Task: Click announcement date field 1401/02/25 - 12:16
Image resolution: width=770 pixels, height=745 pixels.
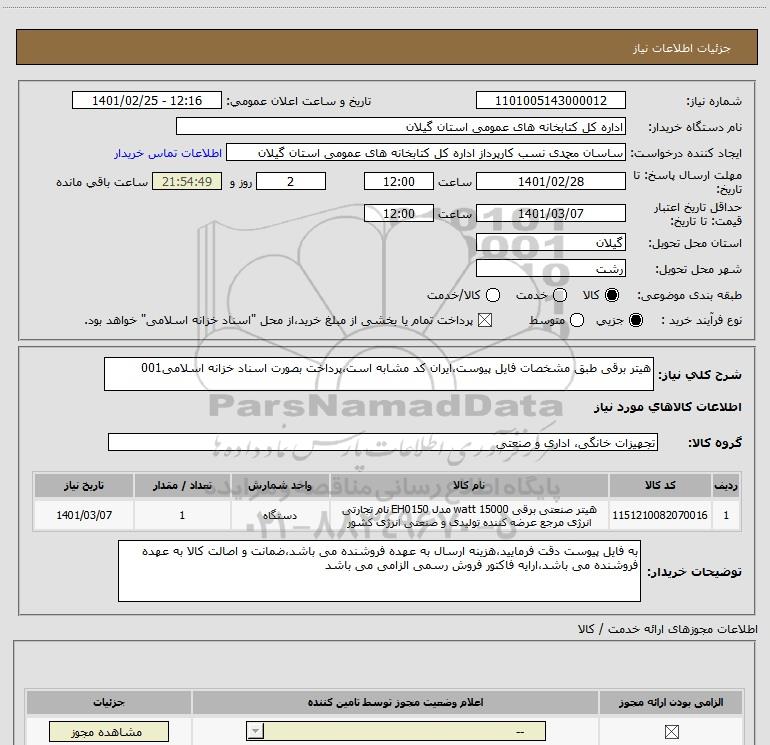Action: point(147,100)
